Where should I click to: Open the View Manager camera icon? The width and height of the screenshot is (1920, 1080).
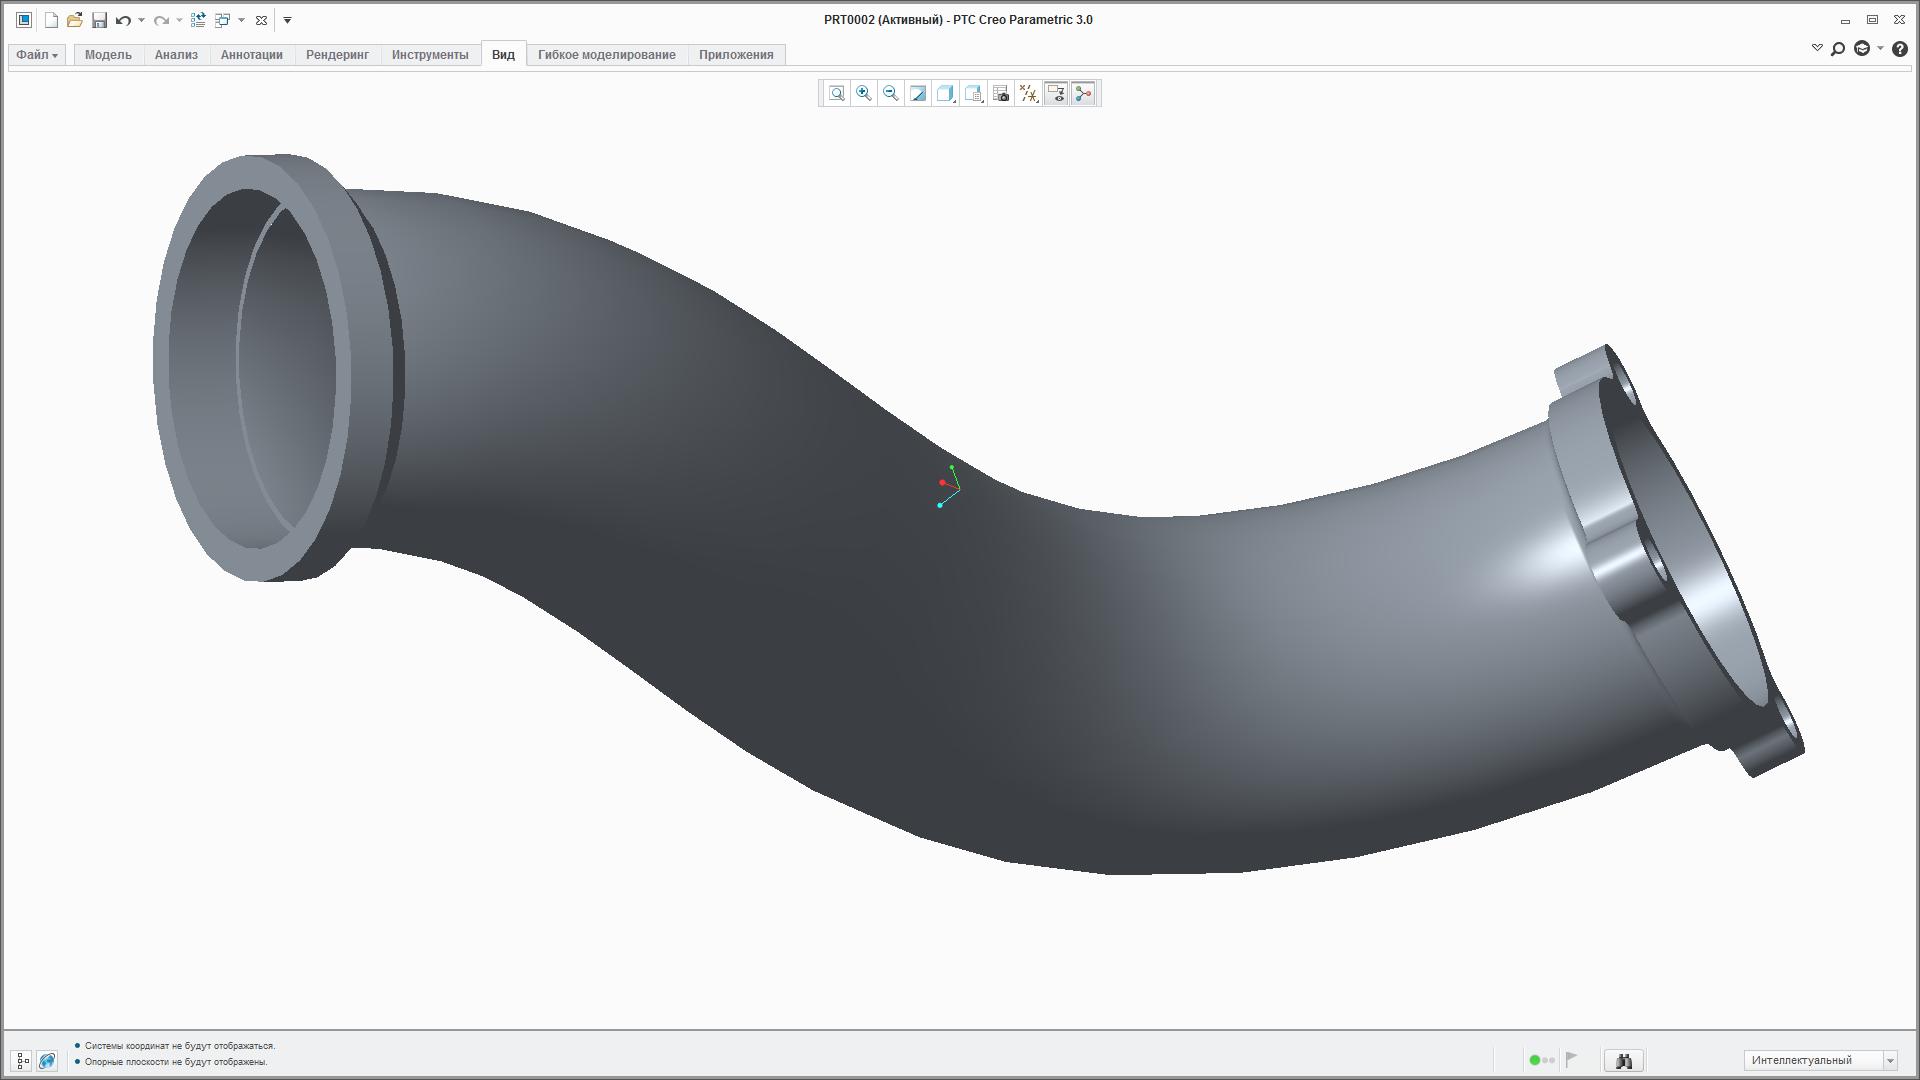(1001, 94)
